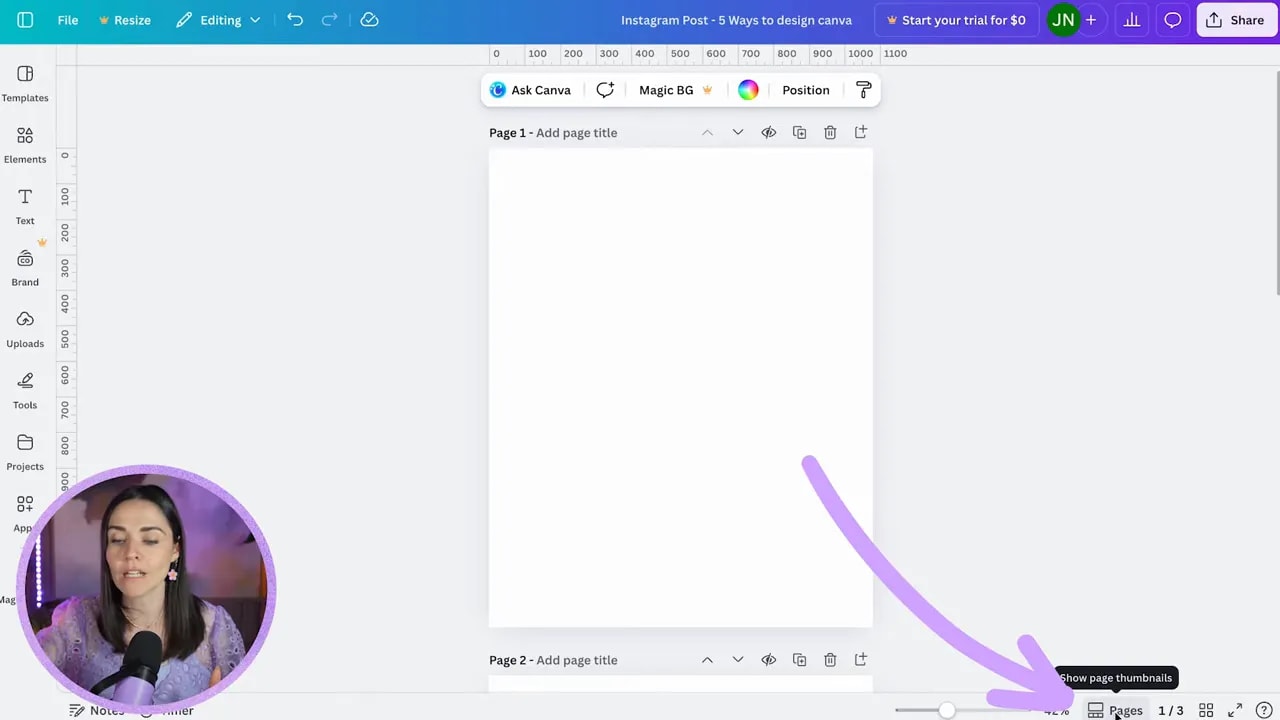Image resolution: width=1280 pixels, height=720 pixels.
Task: Toggle the Notes panel
Action: pyautogui.click(x=97, y=710)
